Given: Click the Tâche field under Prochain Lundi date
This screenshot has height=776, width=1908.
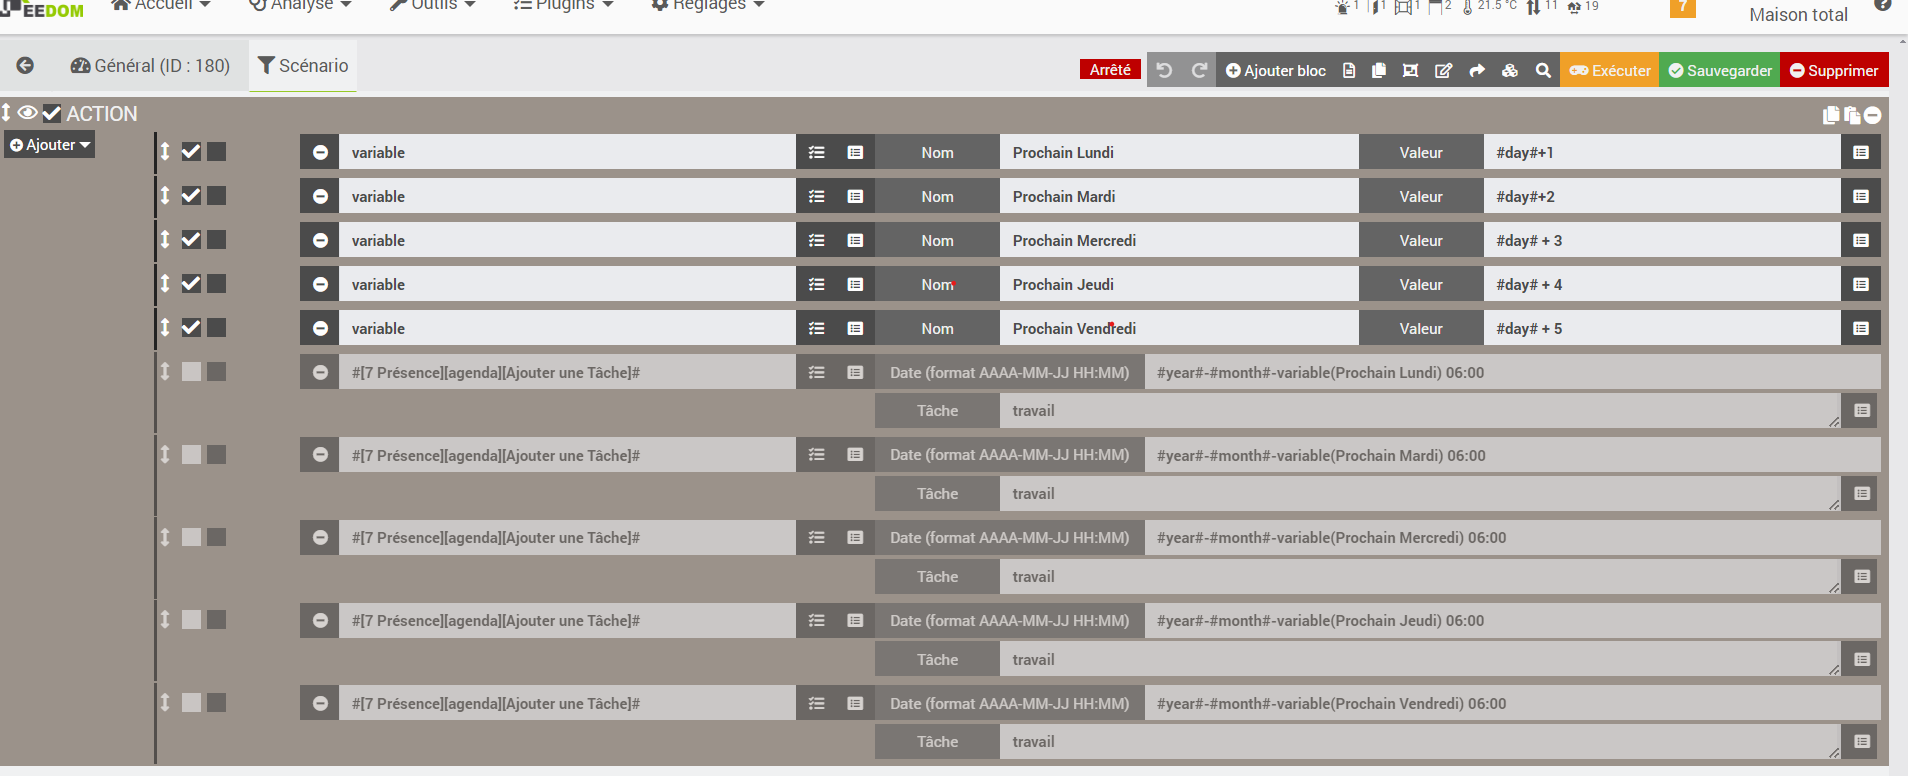Looking at the screenshot, I should [x=1420, y=411].
